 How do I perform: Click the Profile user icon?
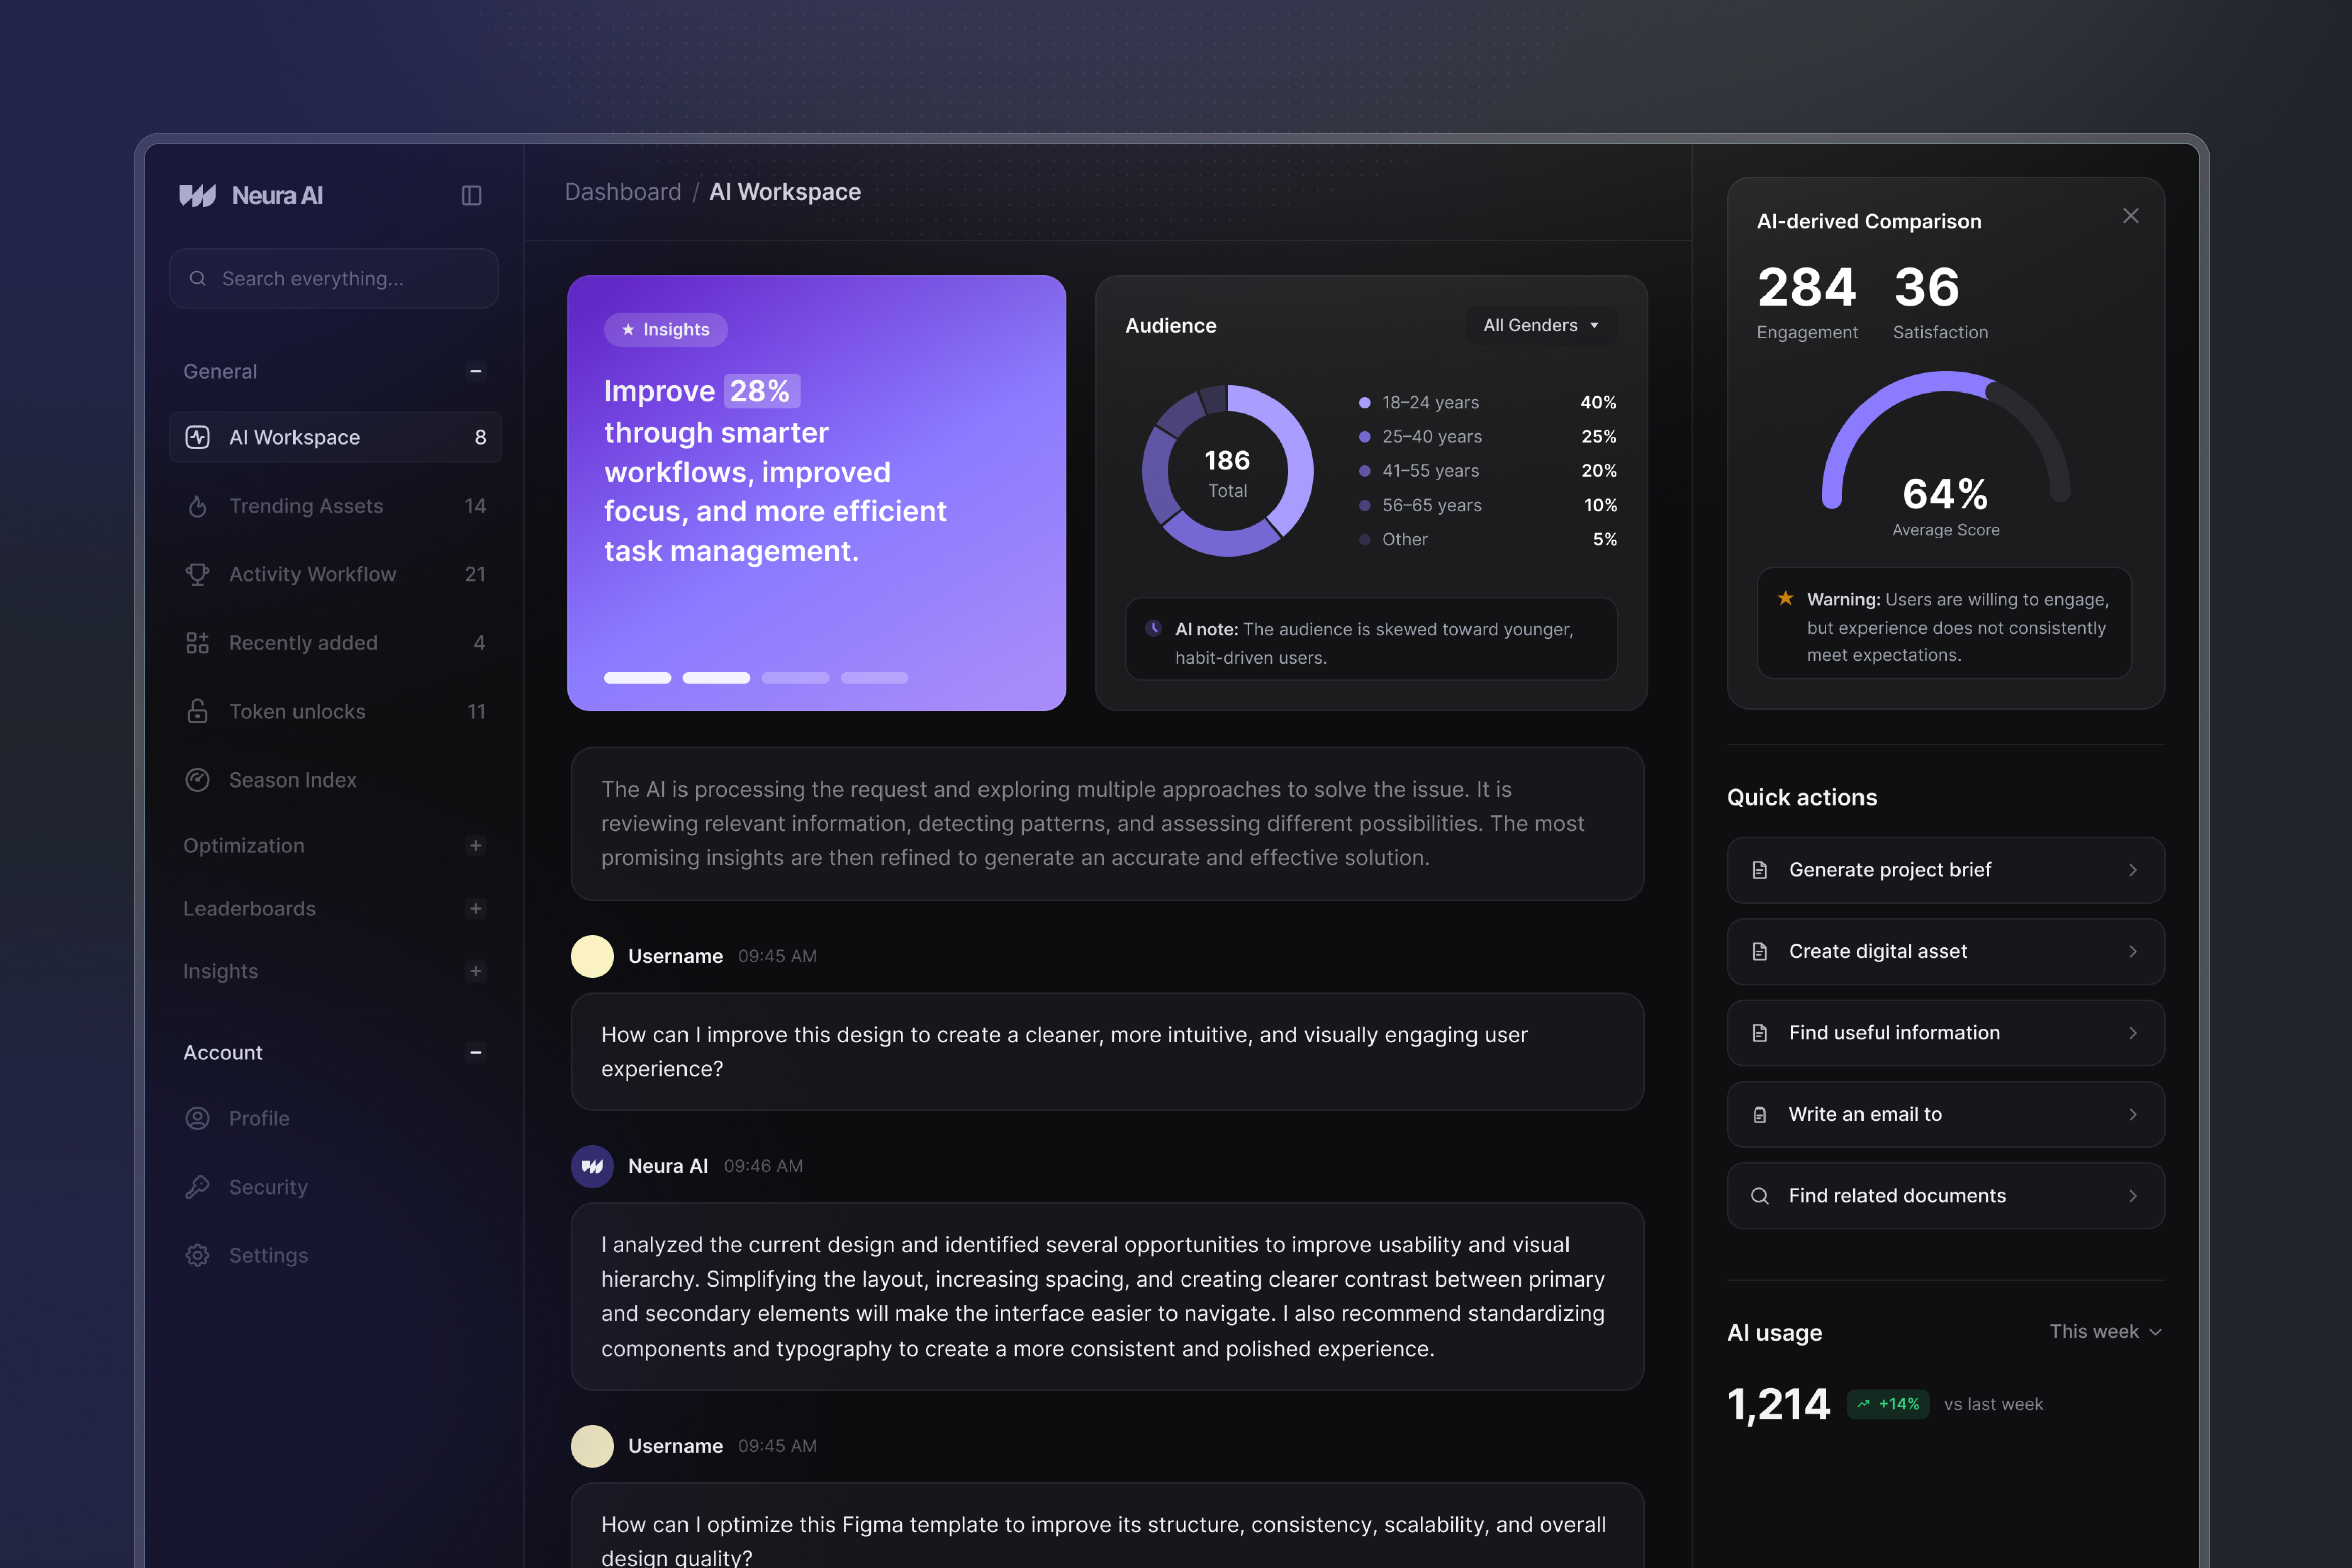(198, 1118)
